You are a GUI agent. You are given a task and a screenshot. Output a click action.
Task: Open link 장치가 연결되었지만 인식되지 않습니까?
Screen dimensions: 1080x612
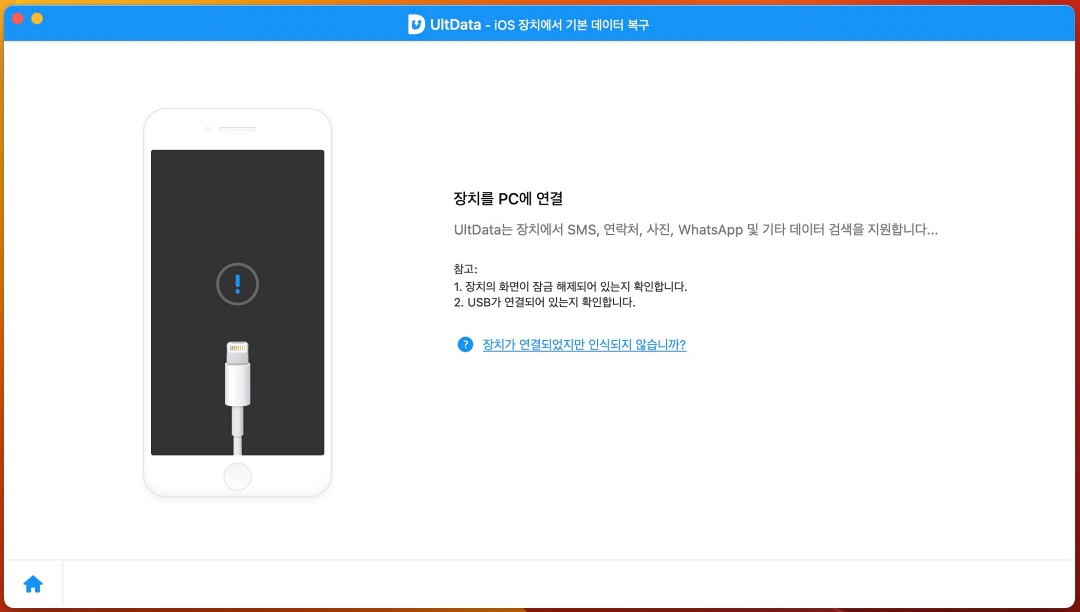tap(584, 344)
